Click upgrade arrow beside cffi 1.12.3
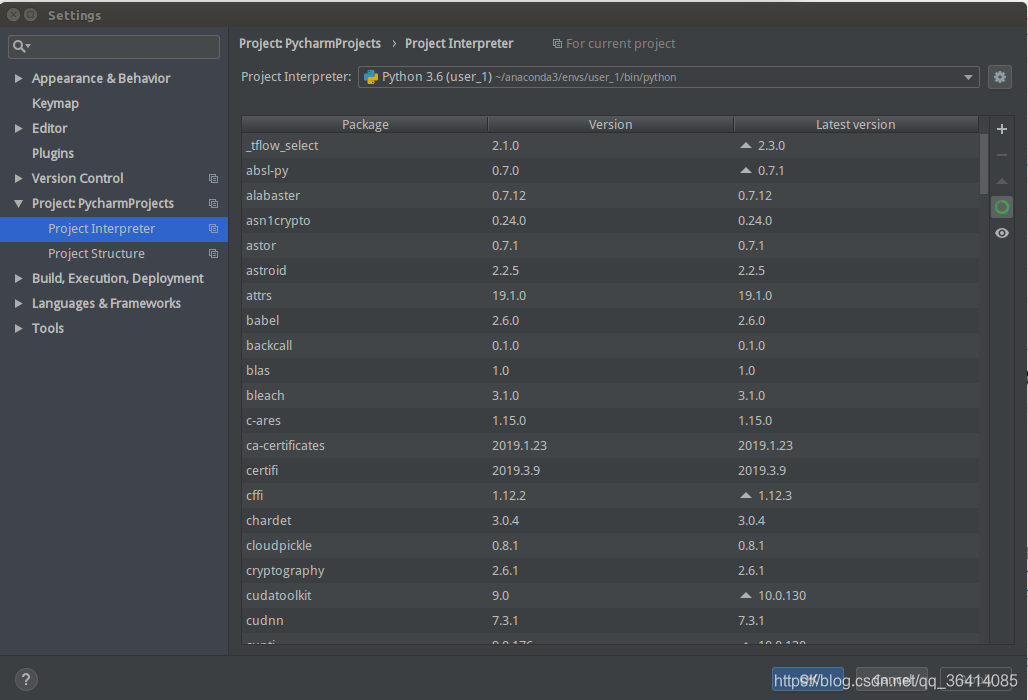 click(x=745, y=496)
